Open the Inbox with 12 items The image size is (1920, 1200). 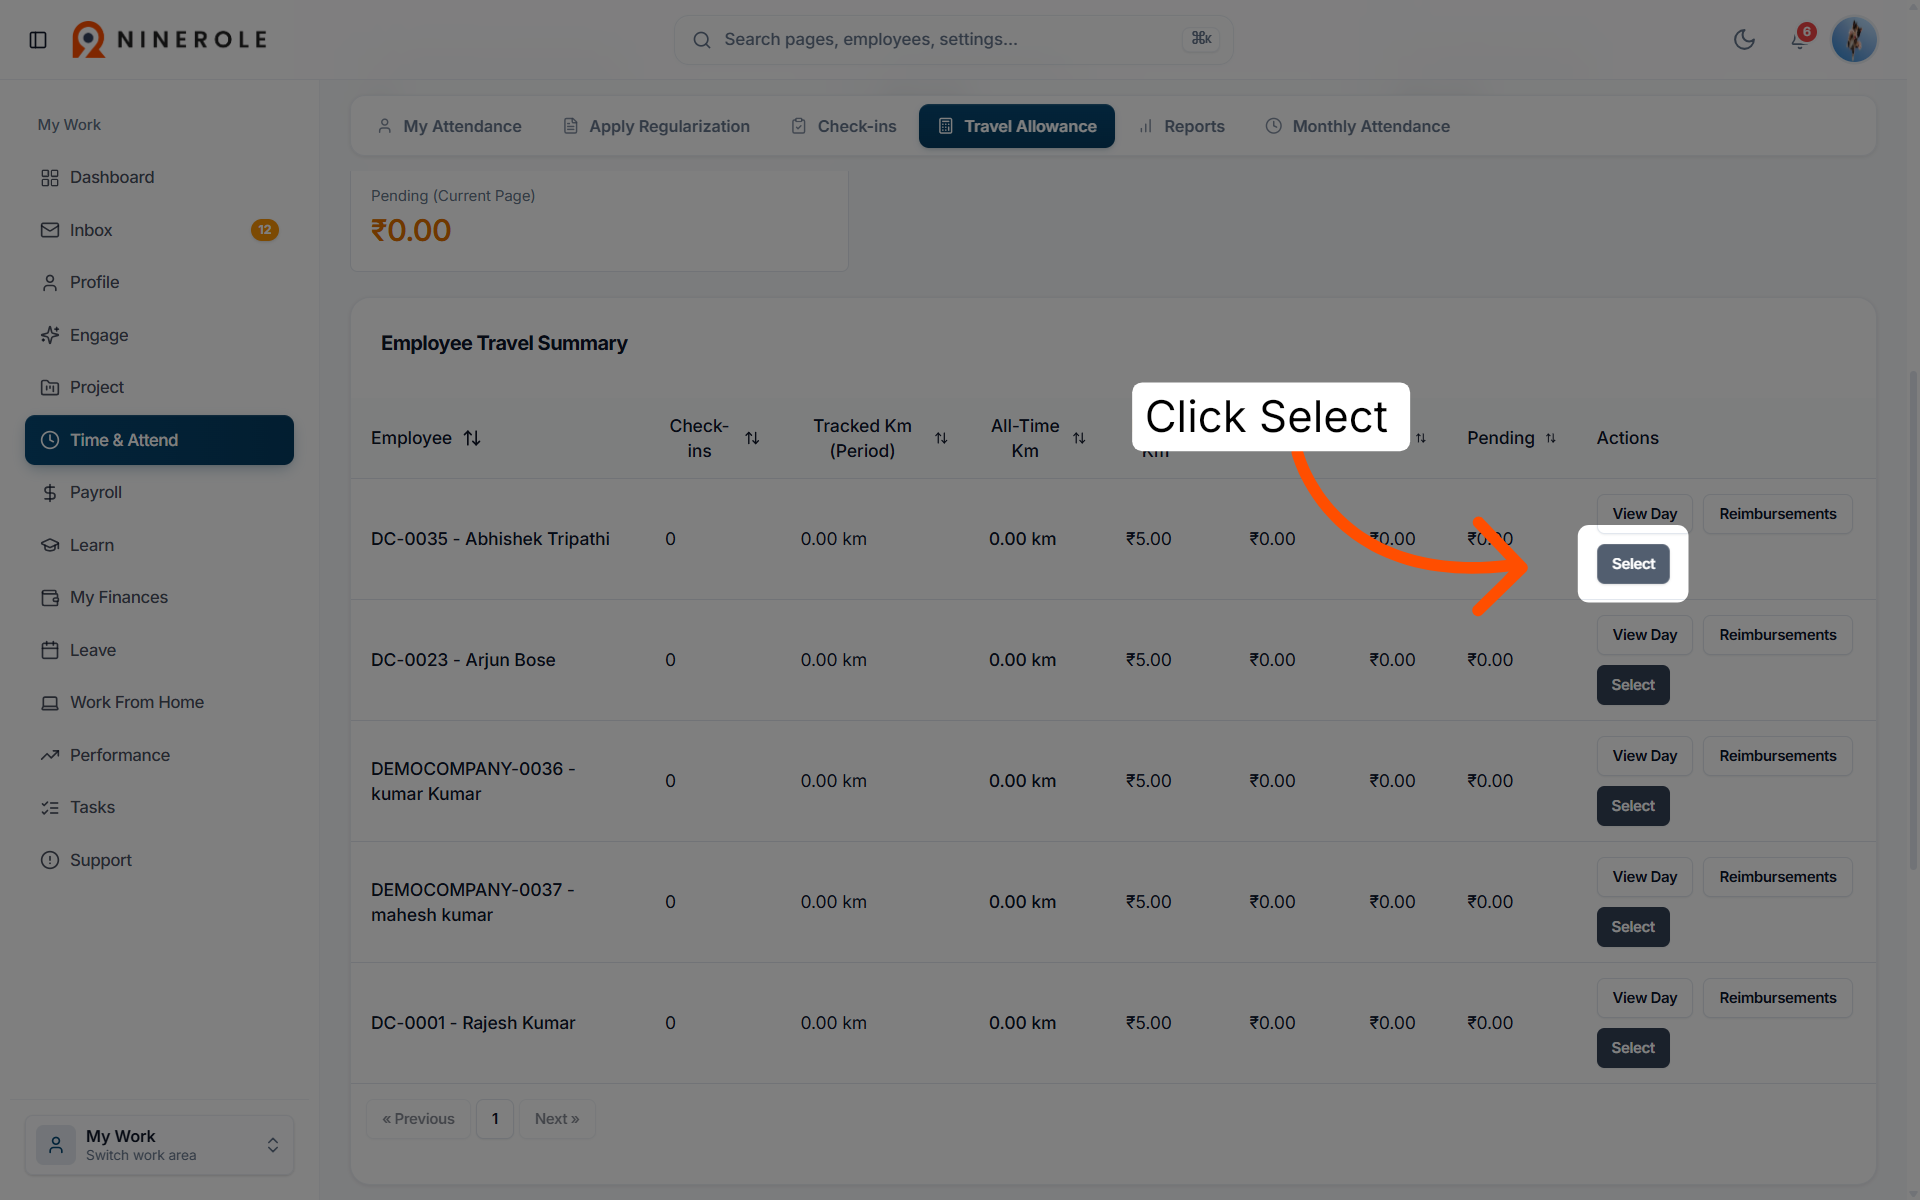(x=159, y=230)
